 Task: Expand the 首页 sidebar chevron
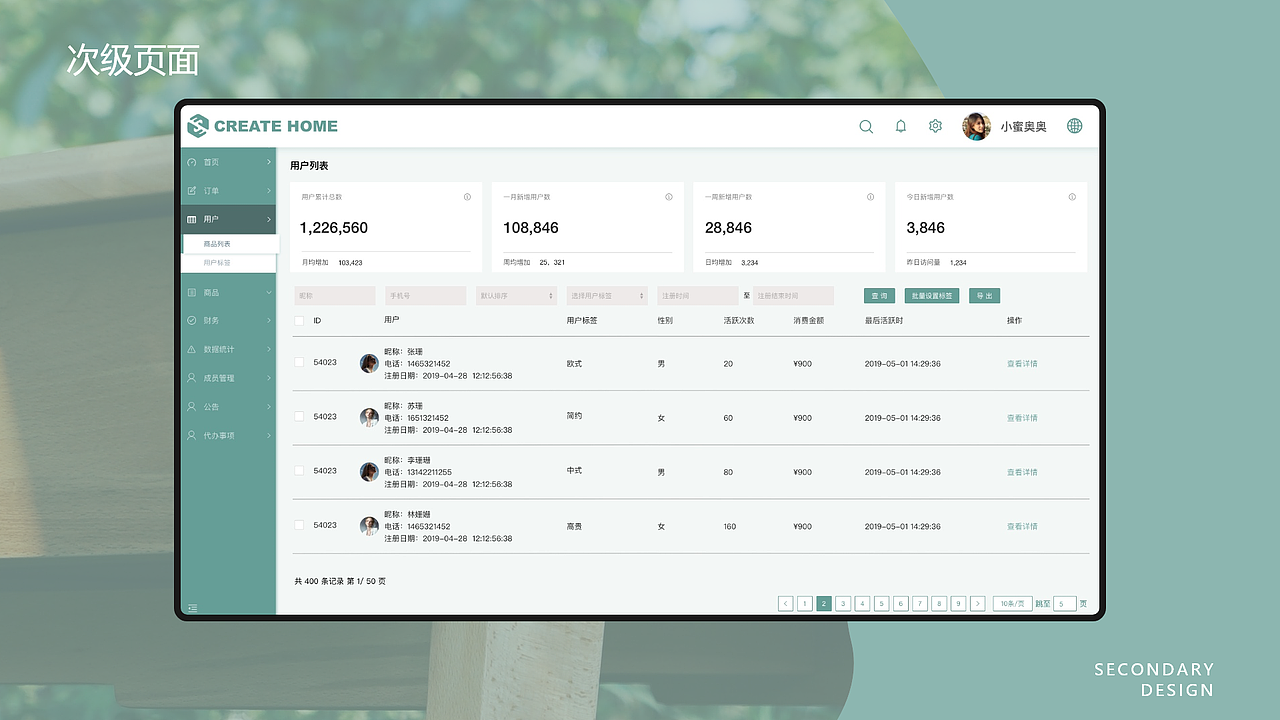(x=268, y=162)
